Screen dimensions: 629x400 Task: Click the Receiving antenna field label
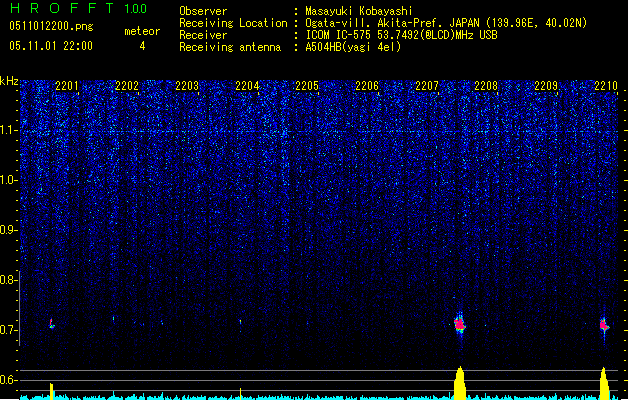230,47
